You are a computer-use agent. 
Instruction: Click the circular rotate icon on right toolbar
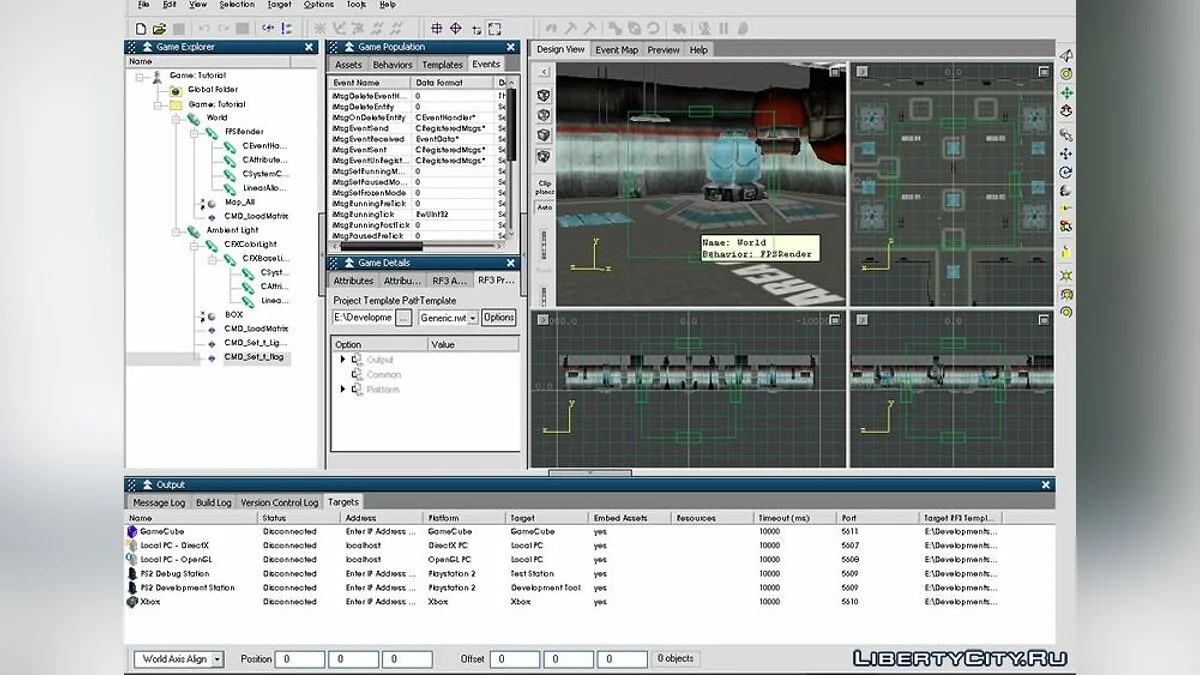click(x=1066, y=172)
